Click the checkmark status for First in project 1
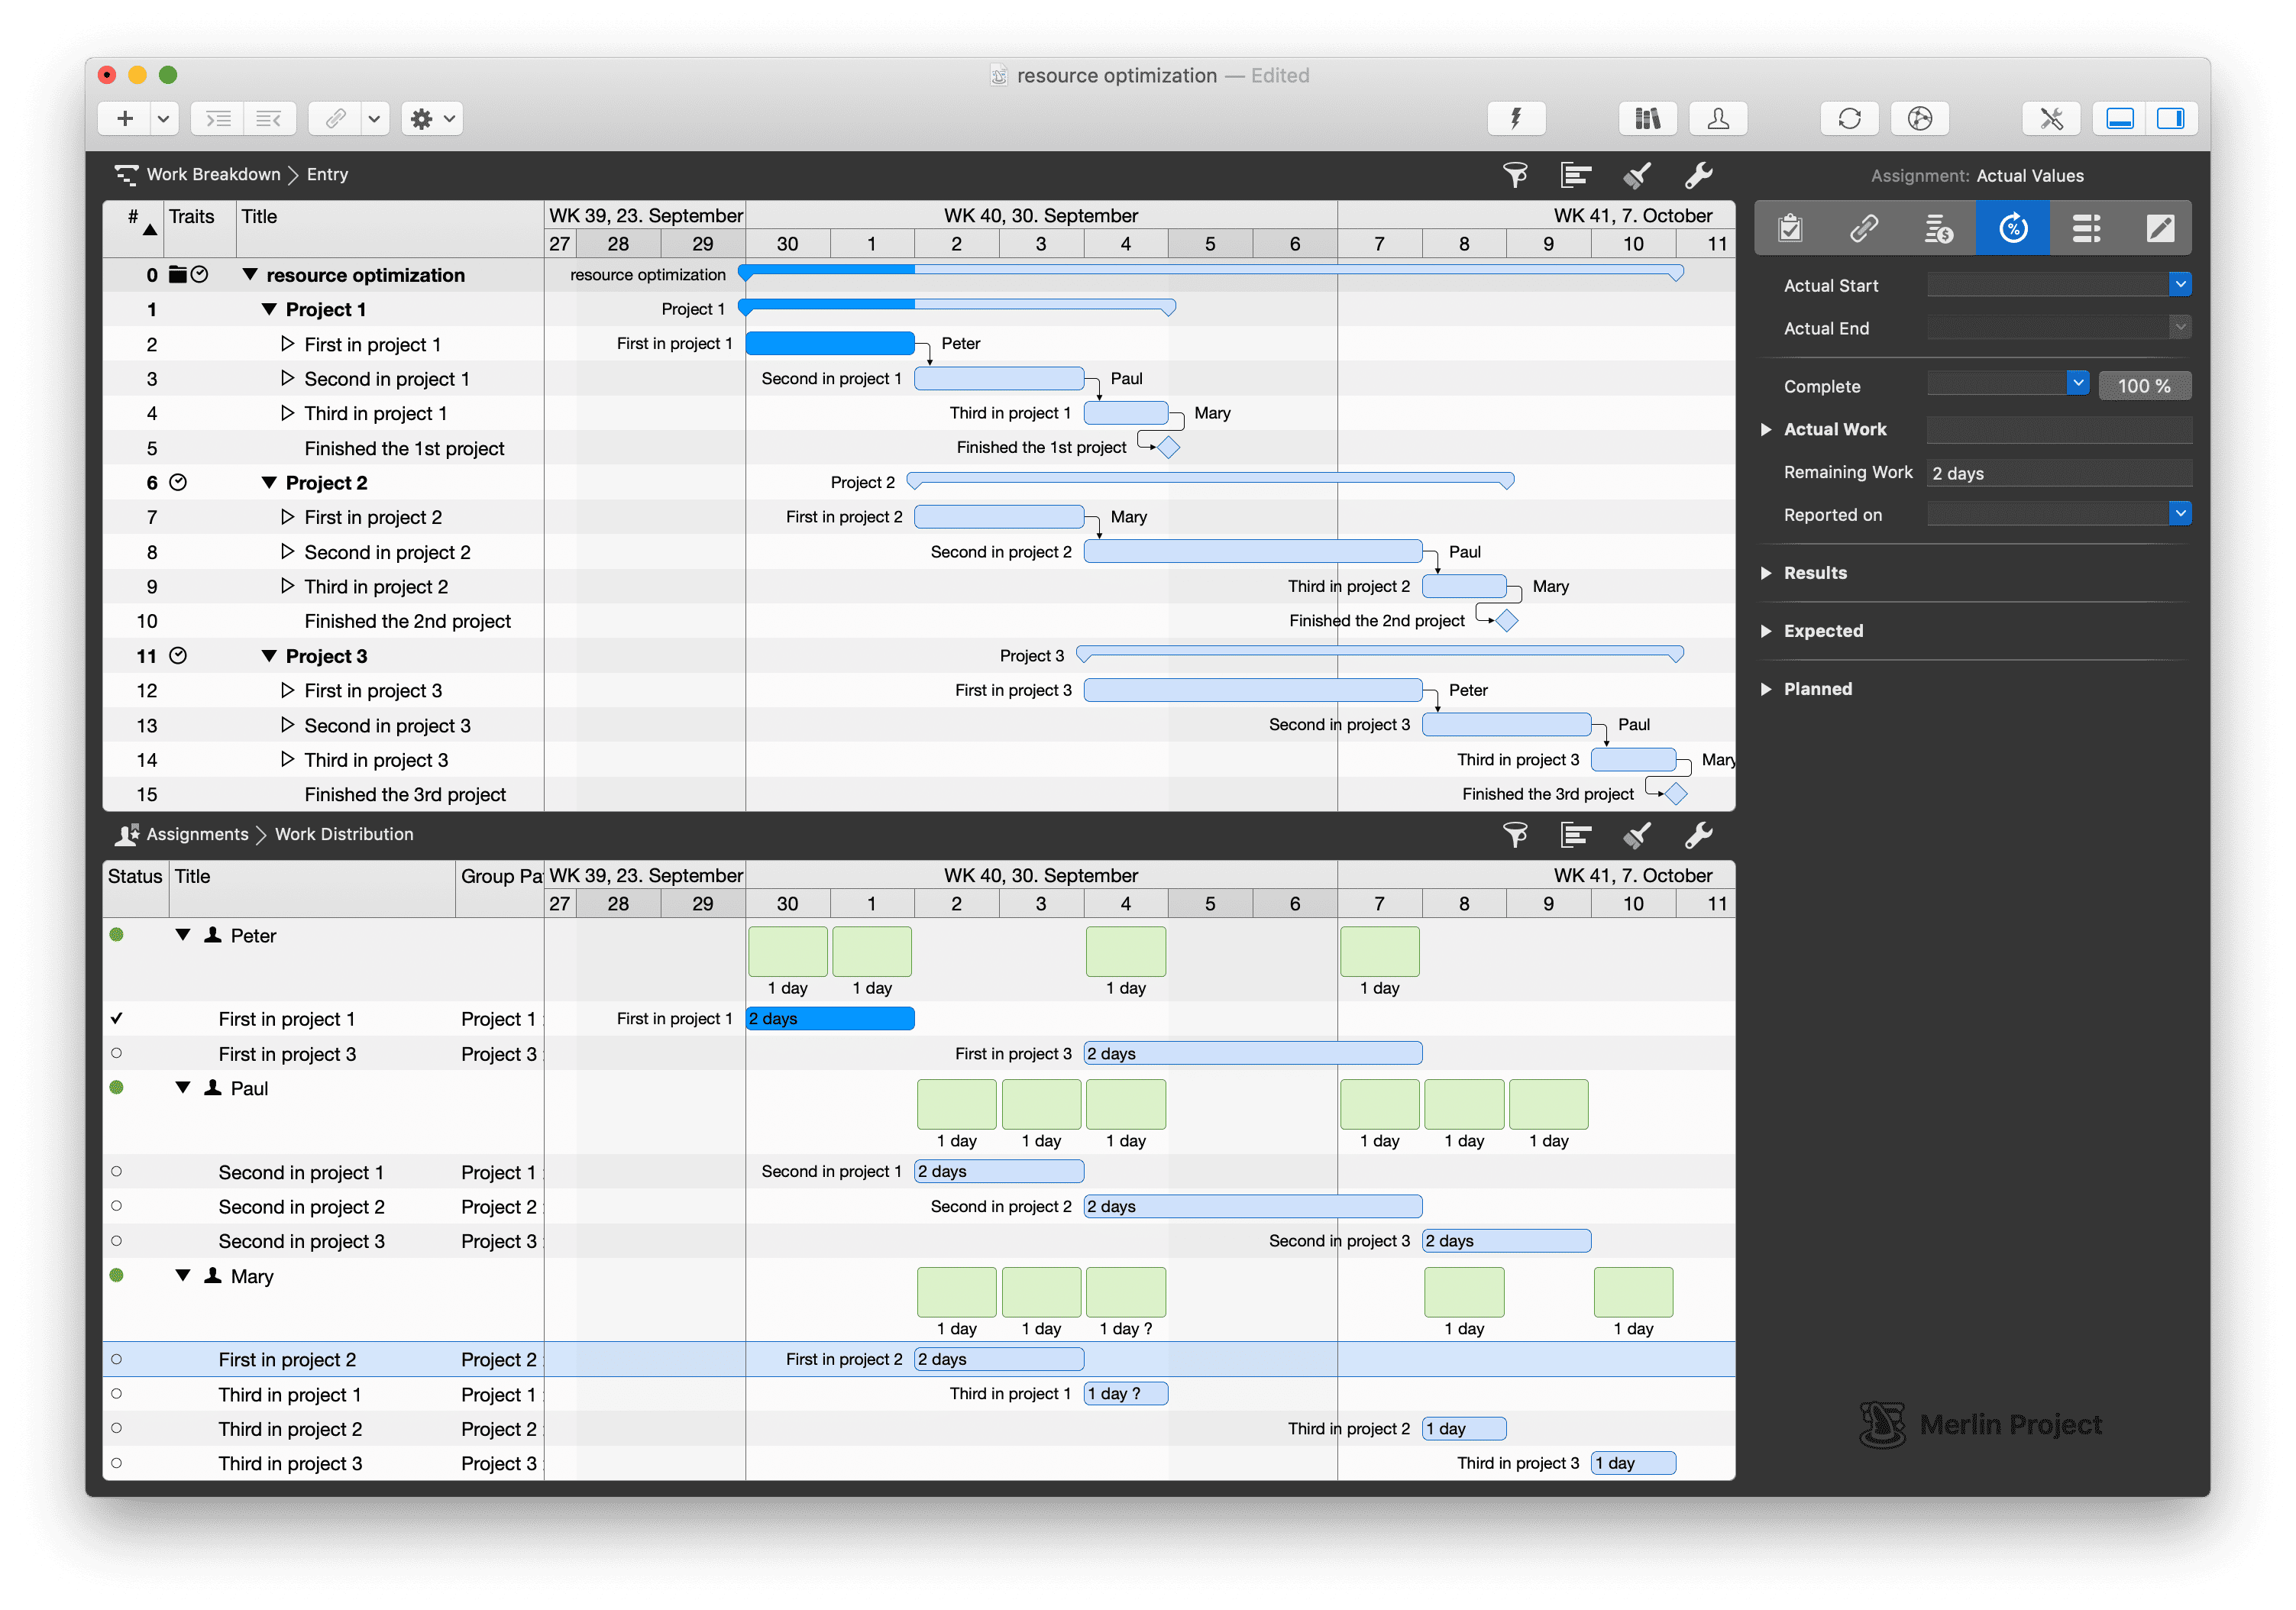 tap(117, 1018)
